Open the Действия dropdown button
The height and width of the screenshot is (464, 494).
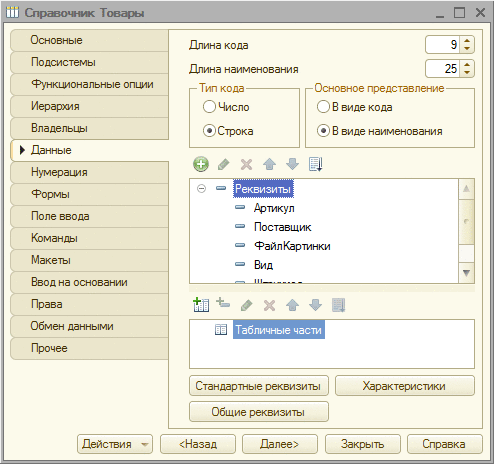115,444
